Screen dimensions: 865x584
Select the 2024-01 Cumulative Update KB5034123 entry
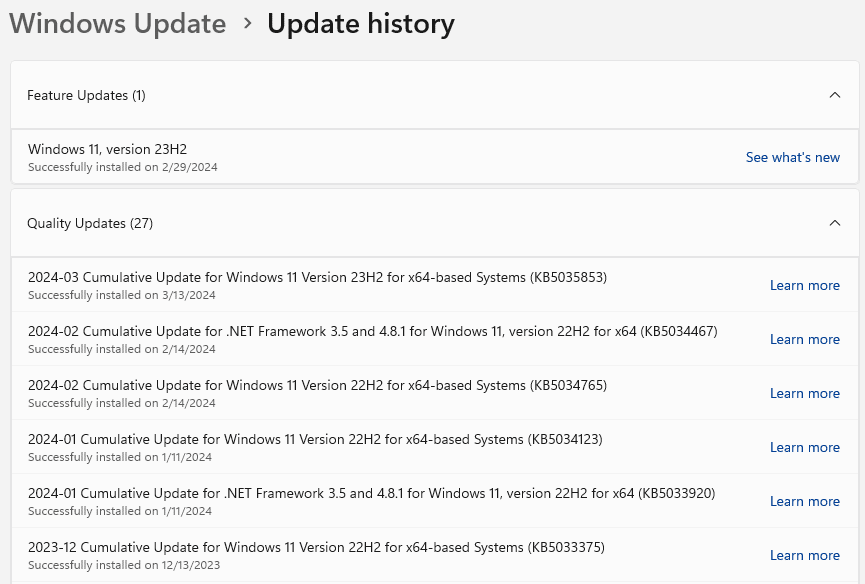tap(435, 447)
